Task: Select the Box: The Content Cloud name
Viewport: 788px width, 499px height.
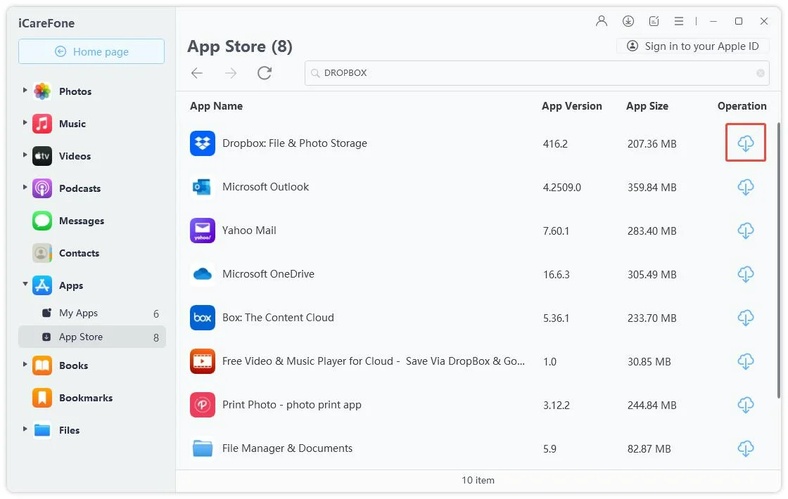Action: click(x=278, y=318)
